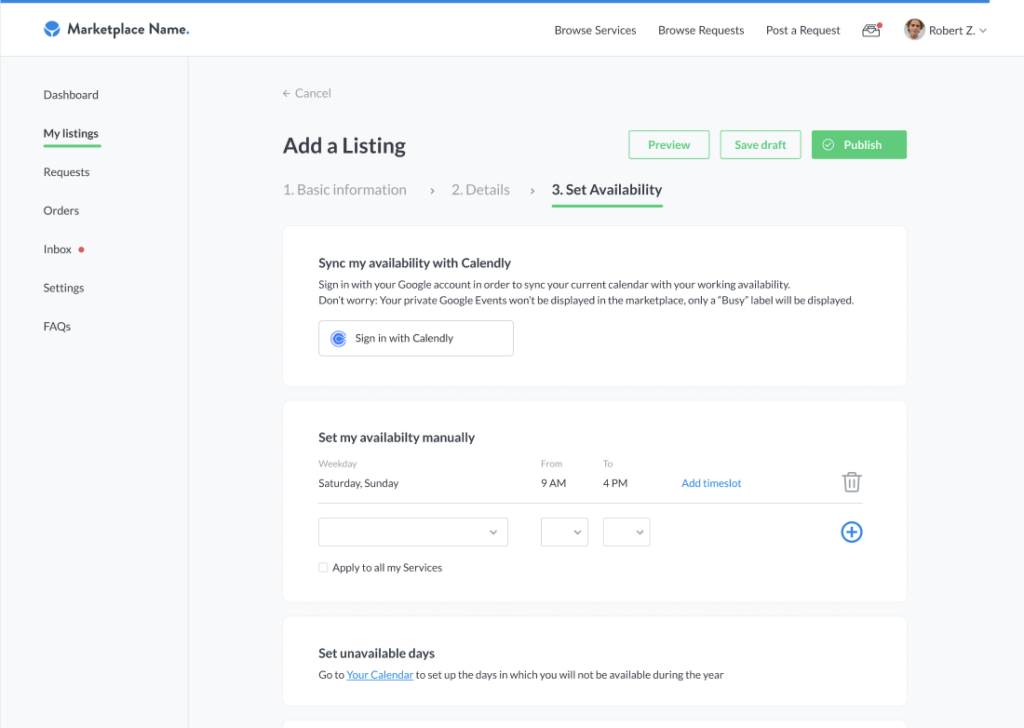Switch to 1. Basic information step
This screenshot has height=728, width=1024.
click(x=344, y=189)
